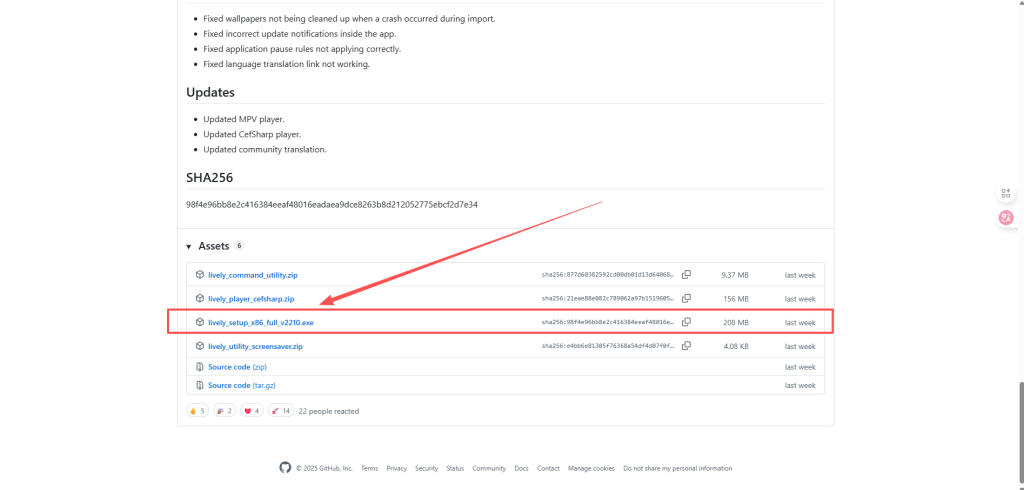This screenshot has height=490, width=1024.
Task: Click sha256:21eae88e082c... hash text
Action: click(x=607, y=299)
